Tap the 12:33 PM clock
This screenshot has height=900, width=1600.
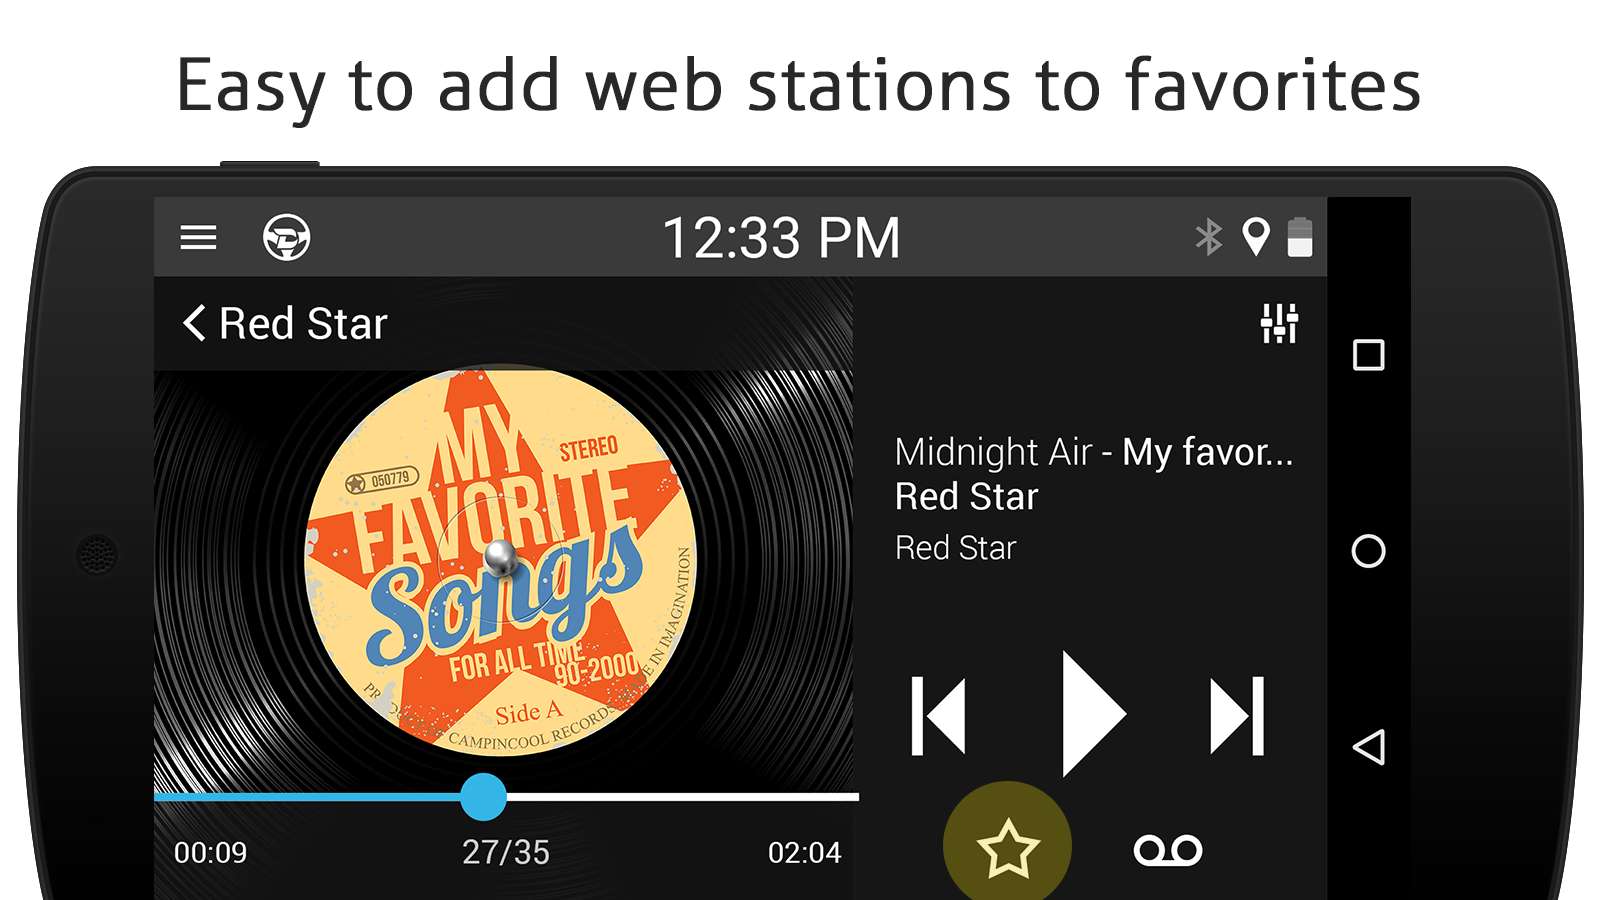(781, 238)
